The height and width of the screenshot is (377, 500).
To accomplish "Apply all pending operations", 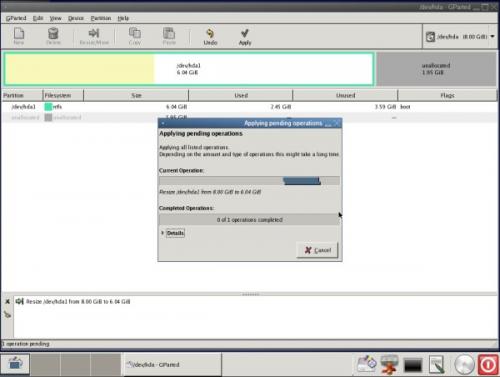I will (x=245, y=36).
